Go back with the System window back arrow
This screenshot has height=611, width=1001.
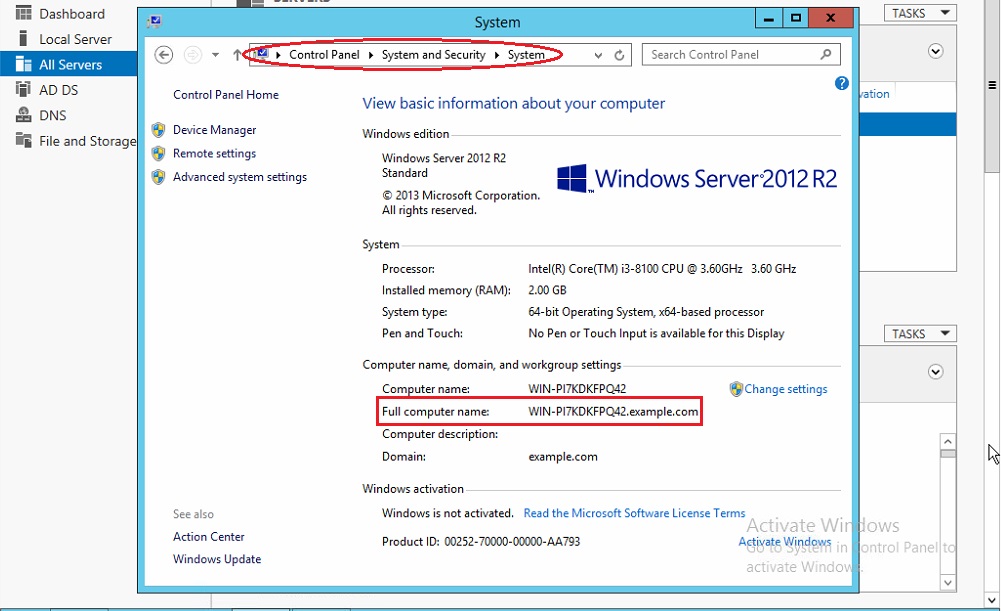[163, 55]
